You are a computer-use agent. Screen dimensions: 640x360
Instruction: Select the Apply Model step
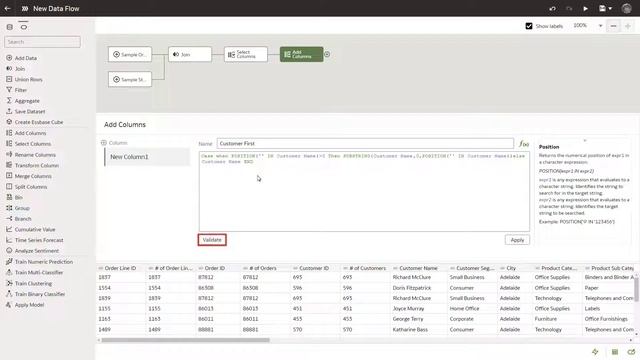pyautogui.click(x=25, y=304)
